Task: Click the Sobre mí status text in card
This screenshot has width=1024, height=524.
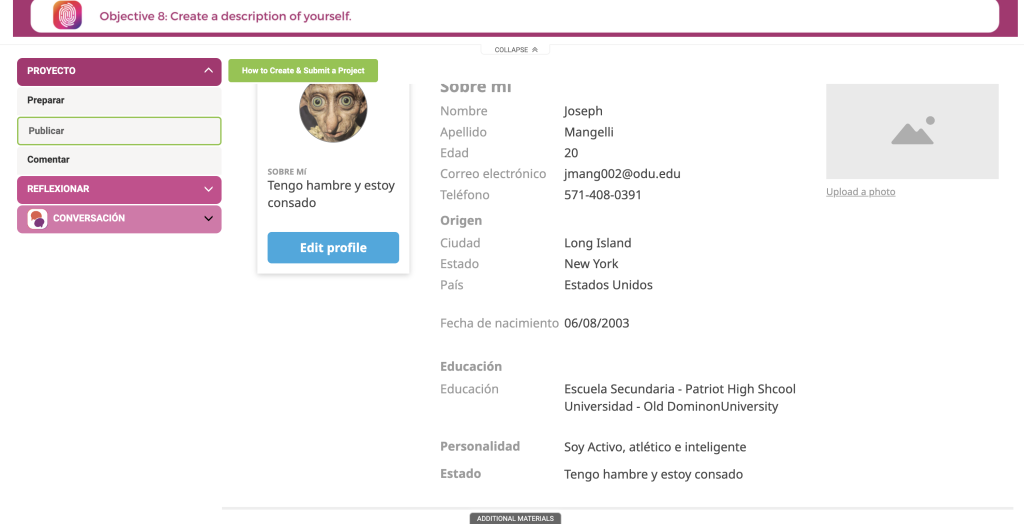Action: pos(331,194)
